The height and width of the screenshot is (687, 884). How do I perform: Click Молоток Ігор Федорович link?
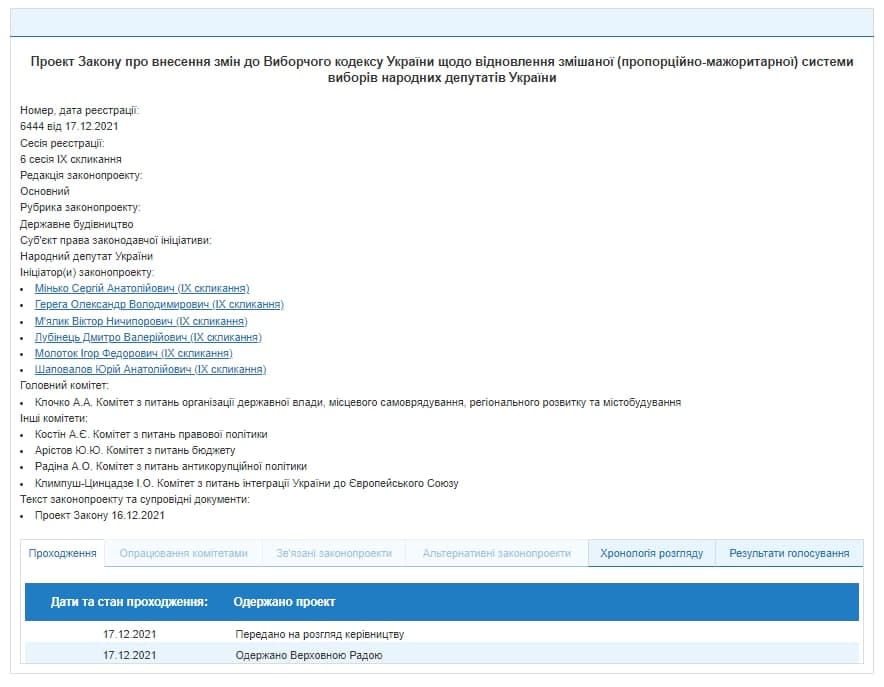coord(133,353)
